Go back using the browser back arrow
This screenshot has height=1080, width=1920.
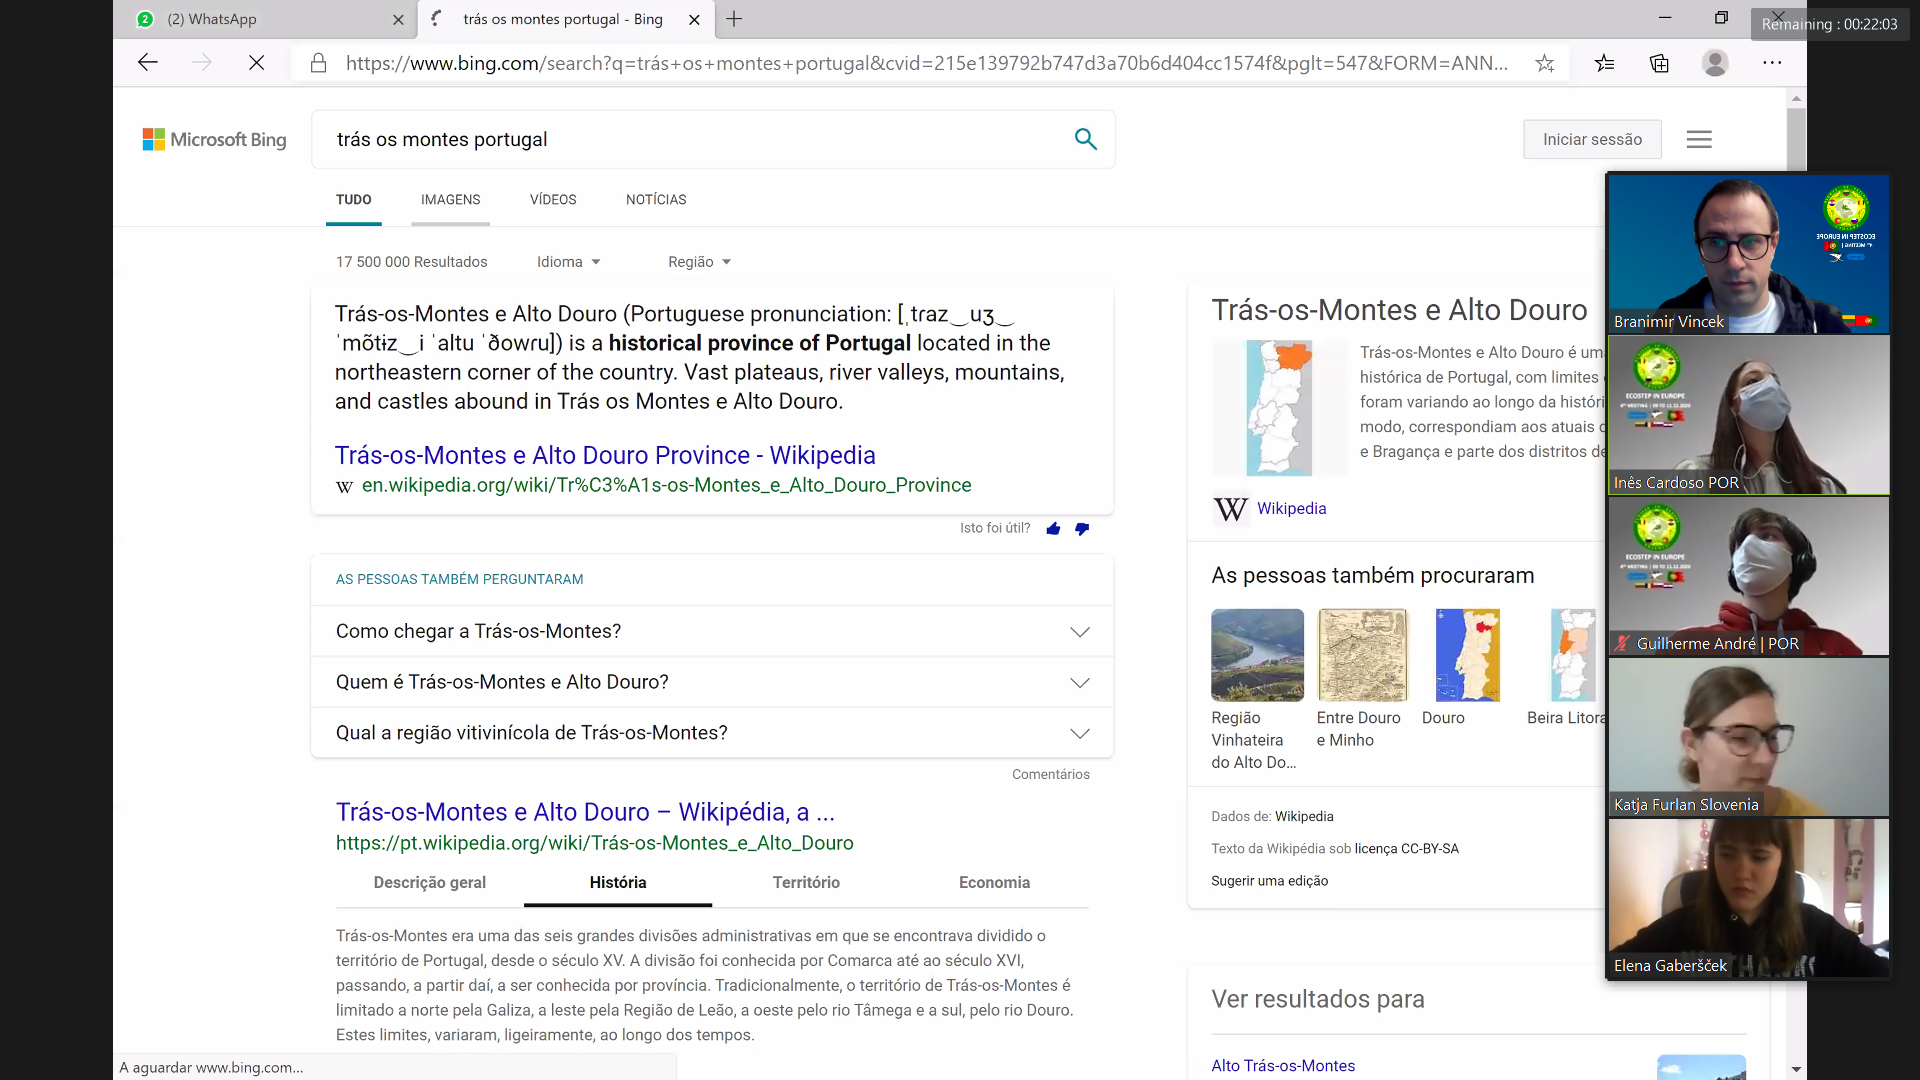pos(148,63)
